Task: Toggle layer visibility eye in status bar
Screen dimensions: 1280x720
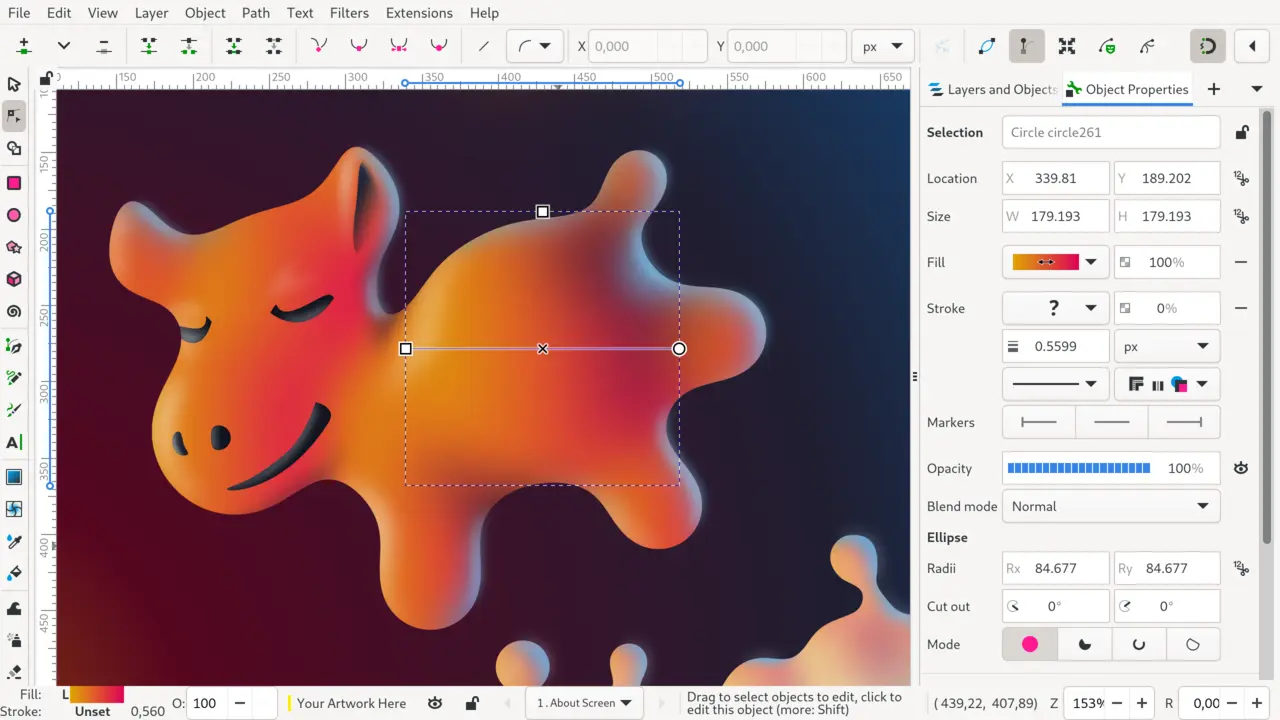Action: [435, 703]
